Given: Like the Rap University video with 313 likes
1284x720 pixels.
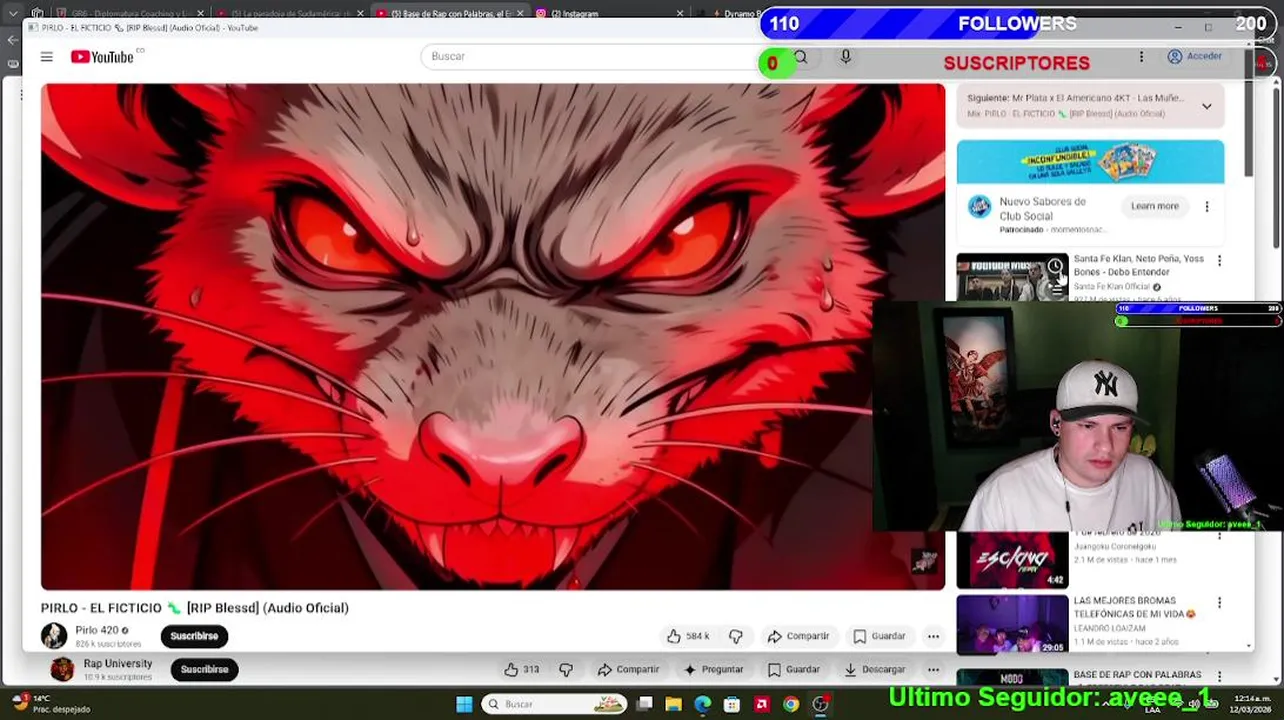Looking at the screenshot, I should click(521, 669).
